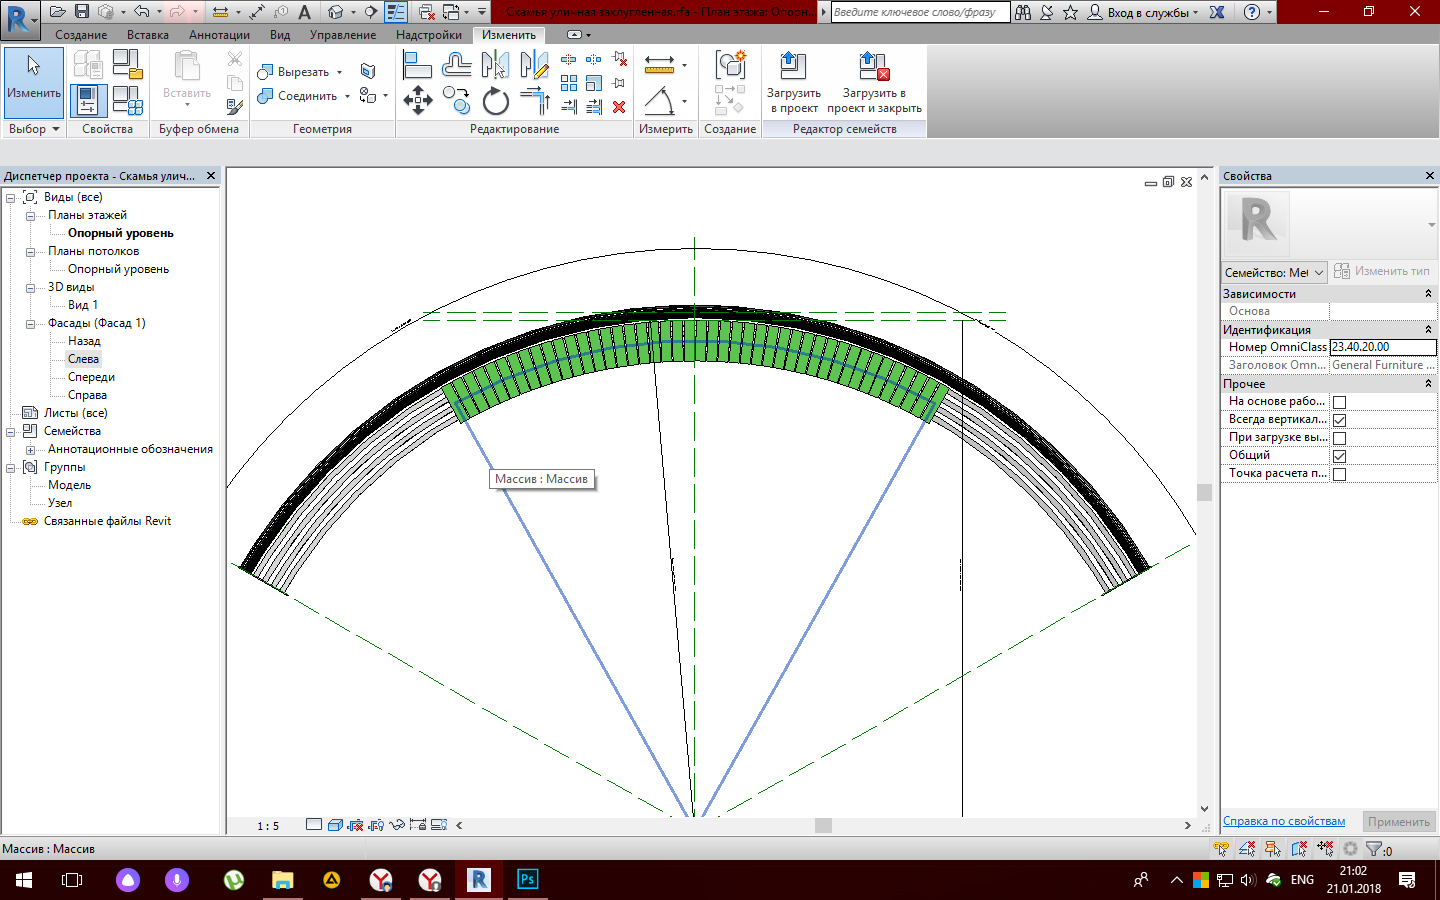
Task: Switch to the Управление ribbon tab
Action: 342,35
